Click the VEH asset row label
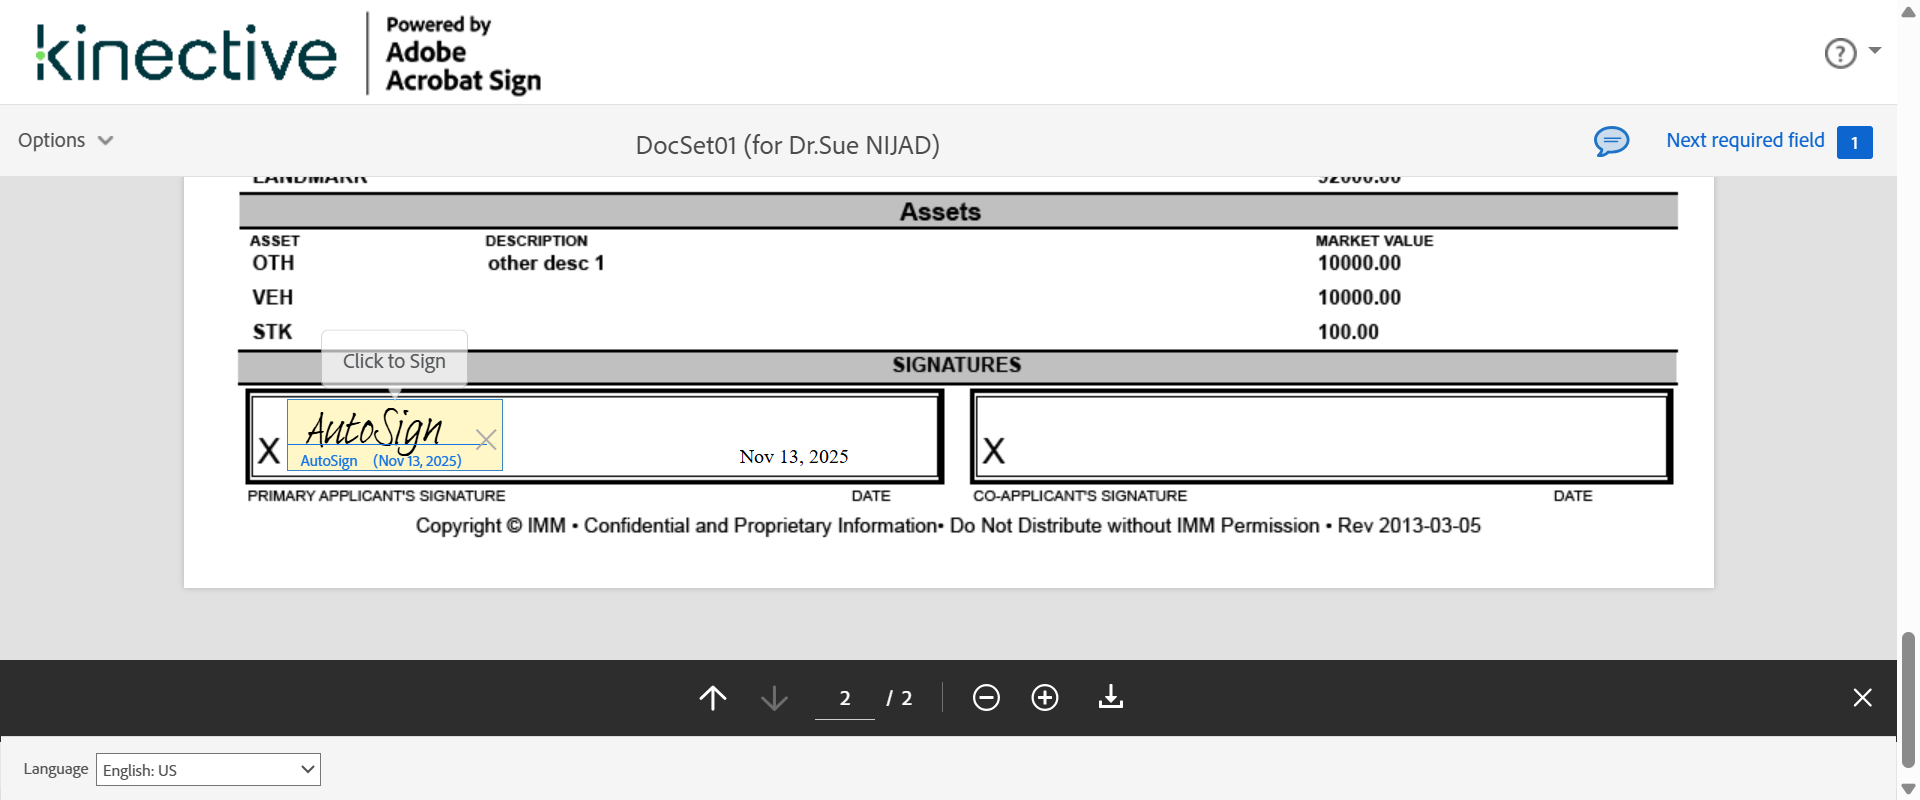This screenshot has width=1920, height=800. (272, 297)
